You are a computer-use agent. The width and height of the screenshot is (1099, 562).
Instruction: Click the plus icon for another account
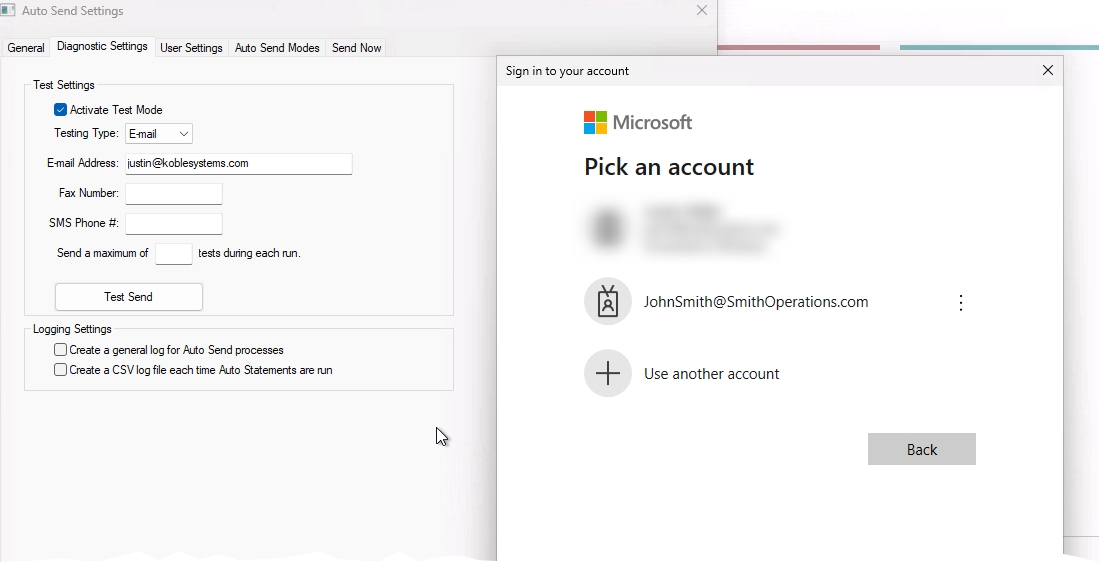[x=608, y=374]
